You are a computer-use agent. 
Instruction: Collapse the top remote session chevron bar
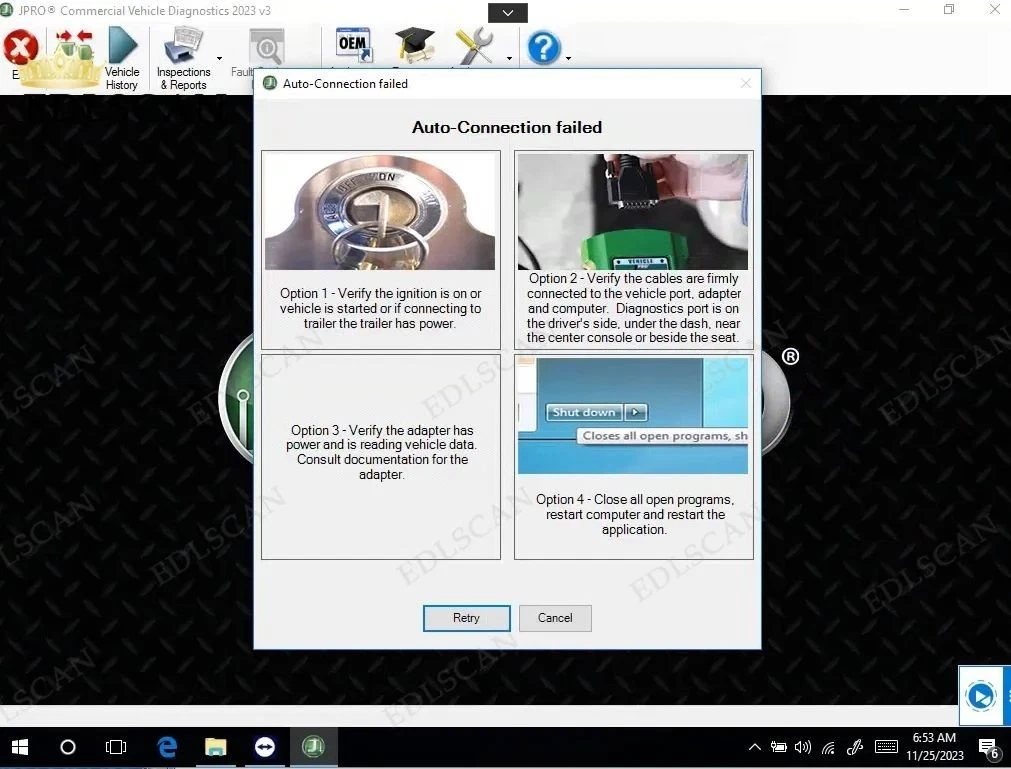507,13
